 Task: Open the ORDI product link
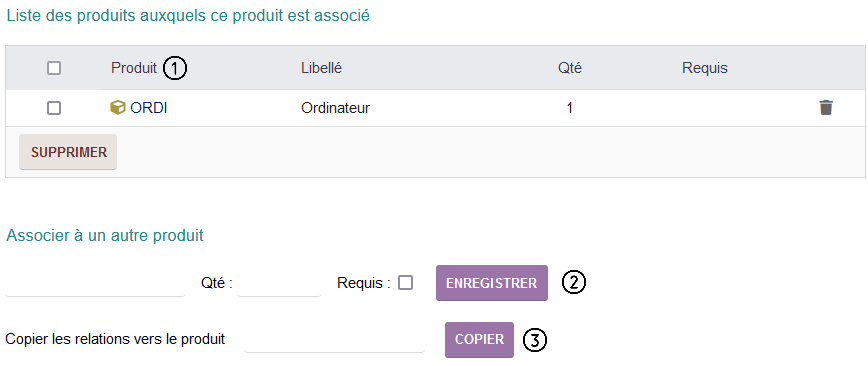click(149, 108)
